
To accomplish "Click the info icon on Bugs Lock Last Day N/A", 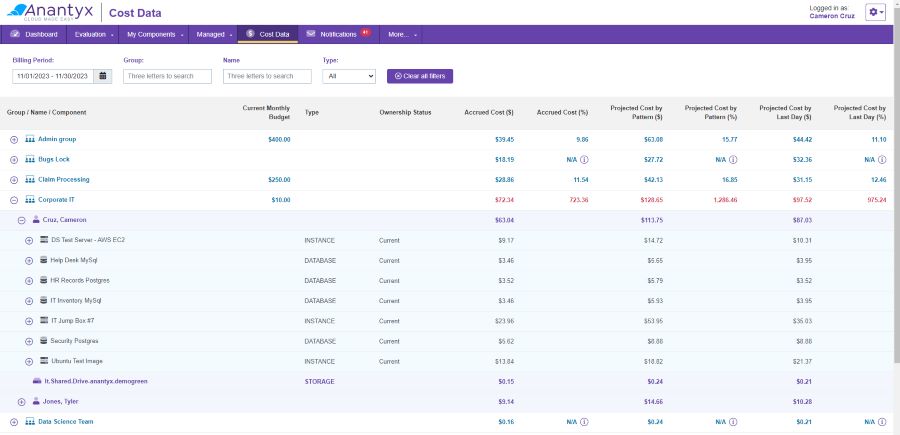I will pos(882,160).
